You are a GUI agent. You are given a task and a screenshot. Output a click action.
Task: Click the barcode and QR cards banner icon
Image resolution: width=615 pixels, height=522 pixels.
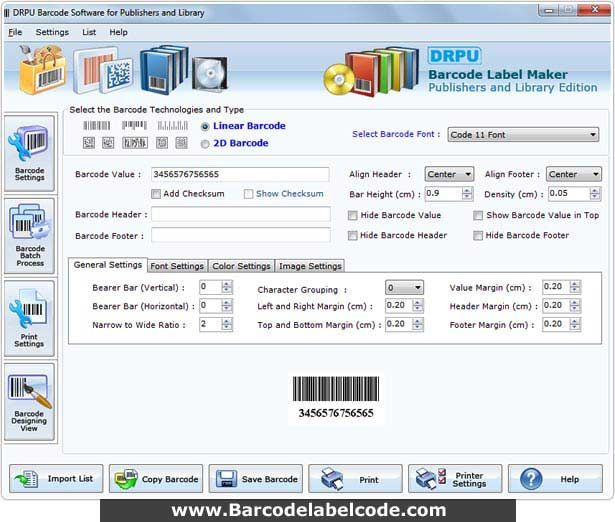103,71
